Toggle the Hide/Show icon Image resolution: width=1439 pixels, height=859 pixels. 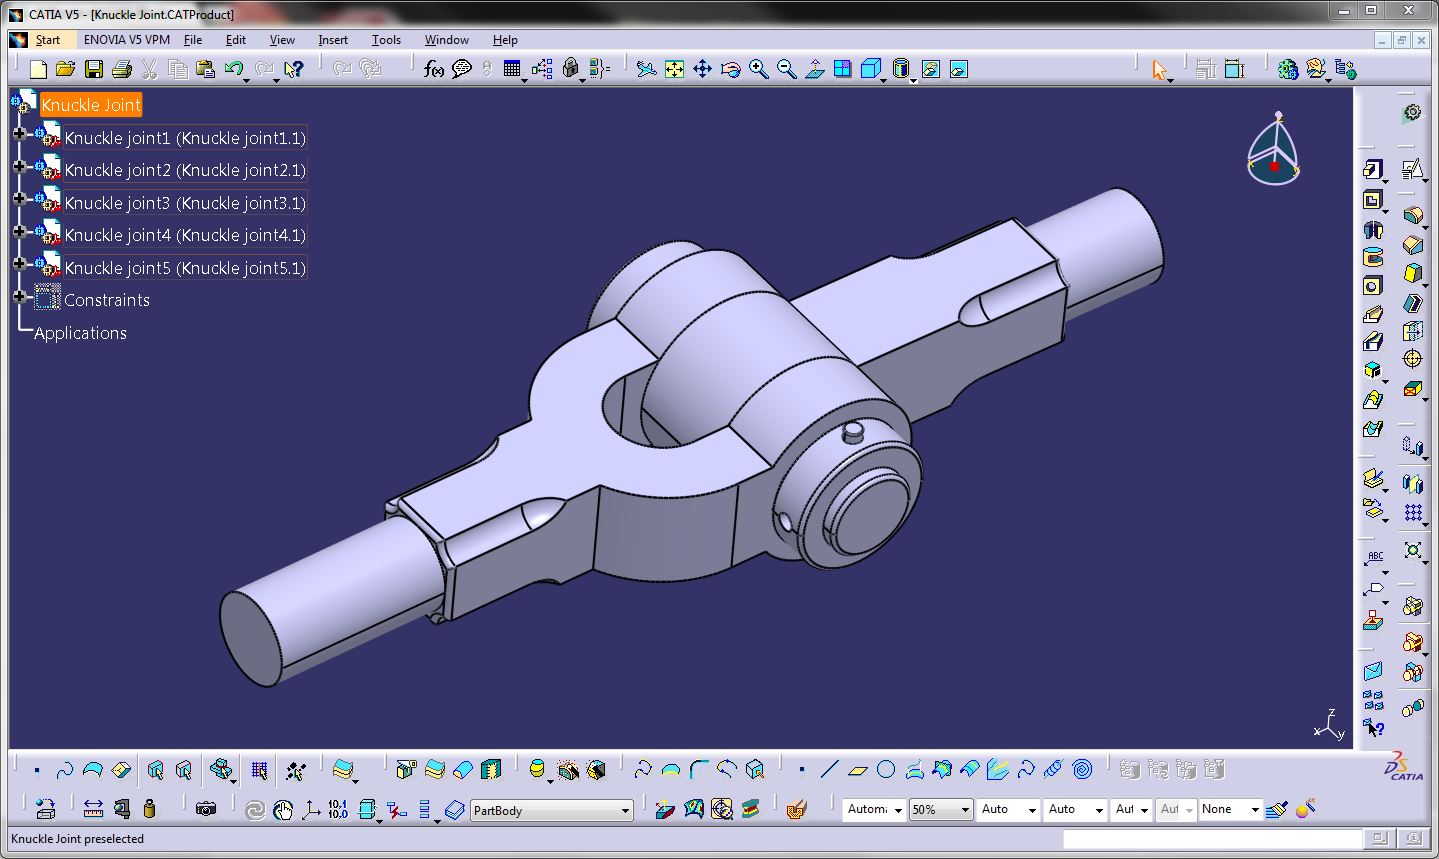click(x=931, y=69)
